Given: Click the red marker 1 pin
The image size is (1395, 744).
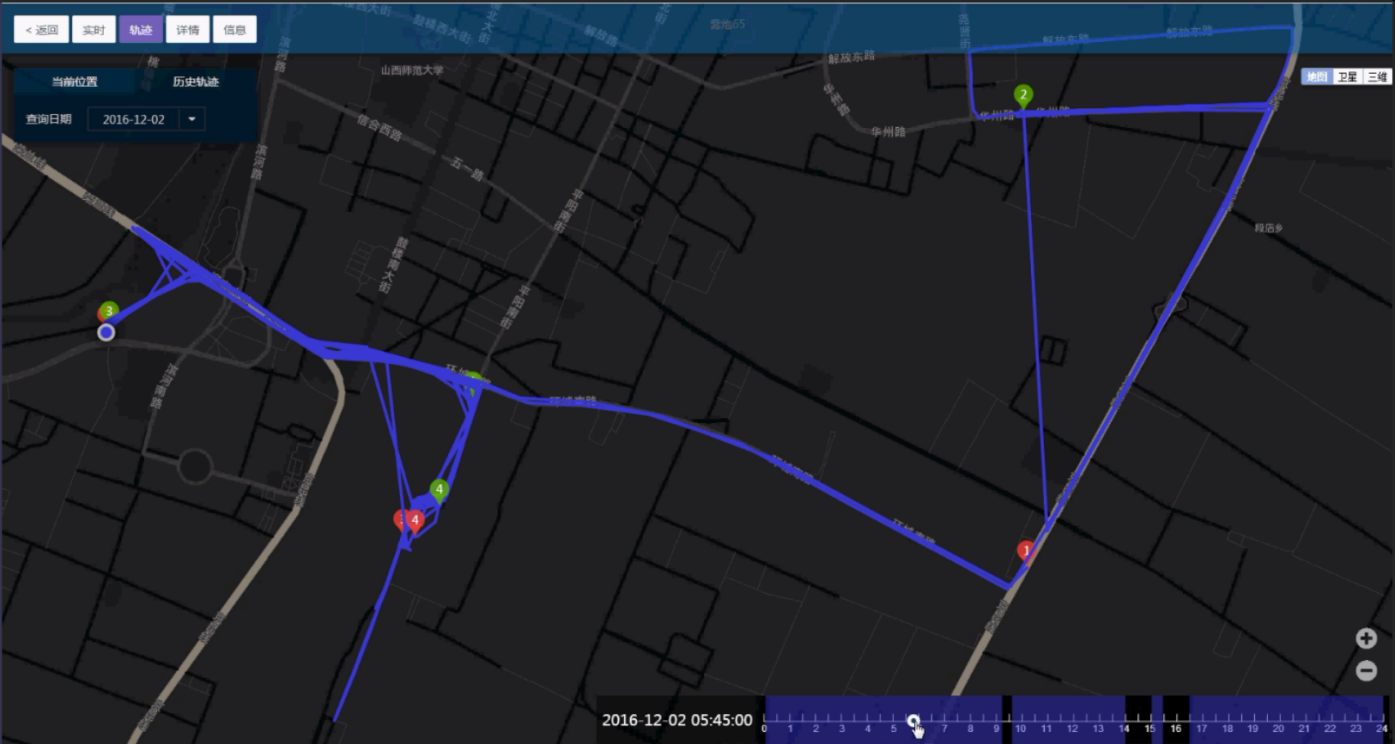Looking at the screenshot, I should coord(1025,551).
